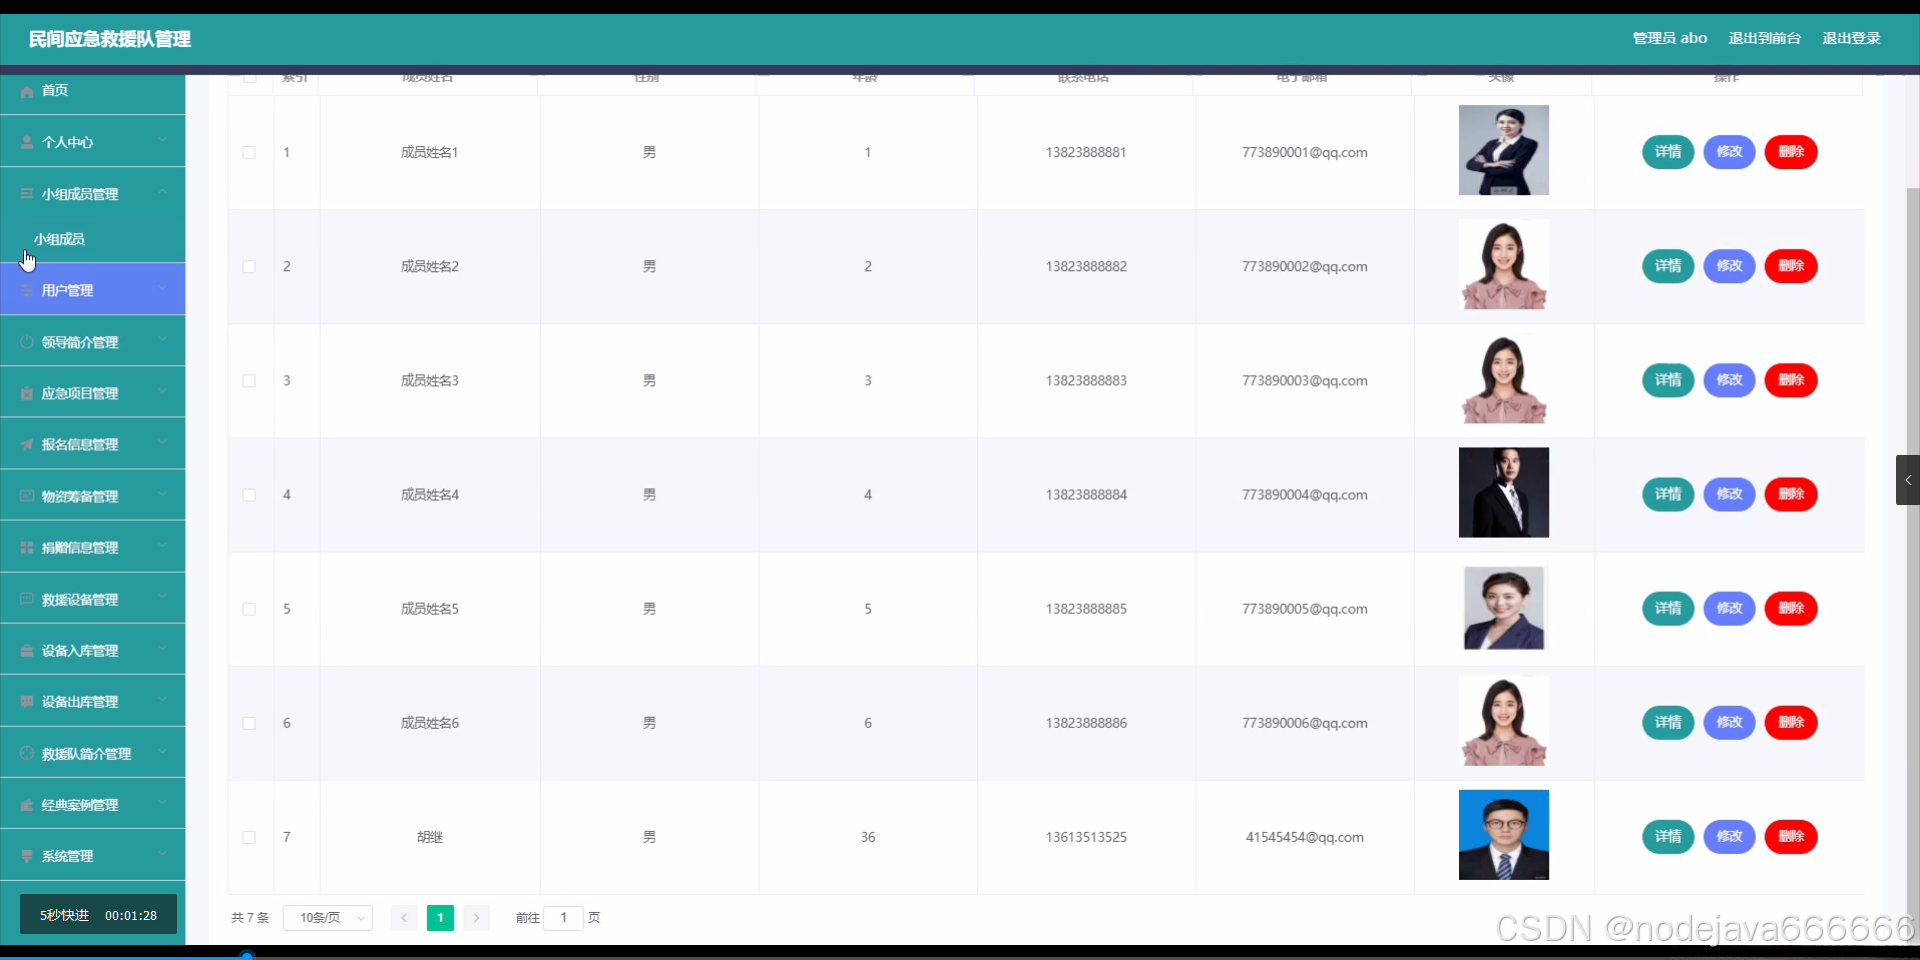Expand 个人中心 with its chevron
1920x960 pixels.
tap(163, 141)
